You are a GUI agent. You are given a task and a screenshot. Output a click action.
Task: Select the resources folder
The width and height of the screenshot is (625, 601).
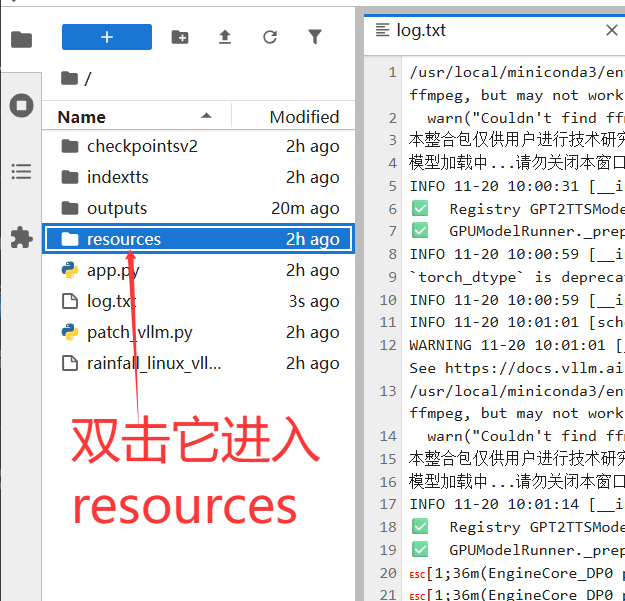pyautogui.click(x=123, y=239)
